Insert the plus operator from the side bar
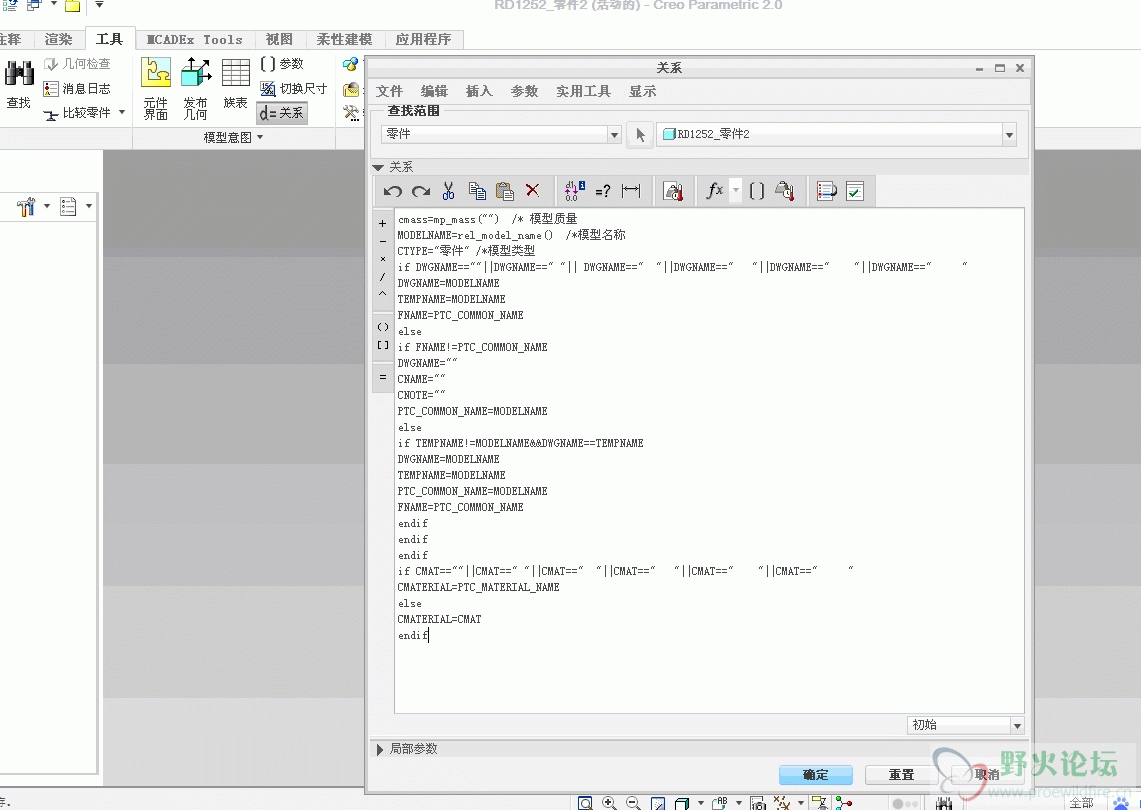This screenshot has height=810, width=1141. pos(383,223)
